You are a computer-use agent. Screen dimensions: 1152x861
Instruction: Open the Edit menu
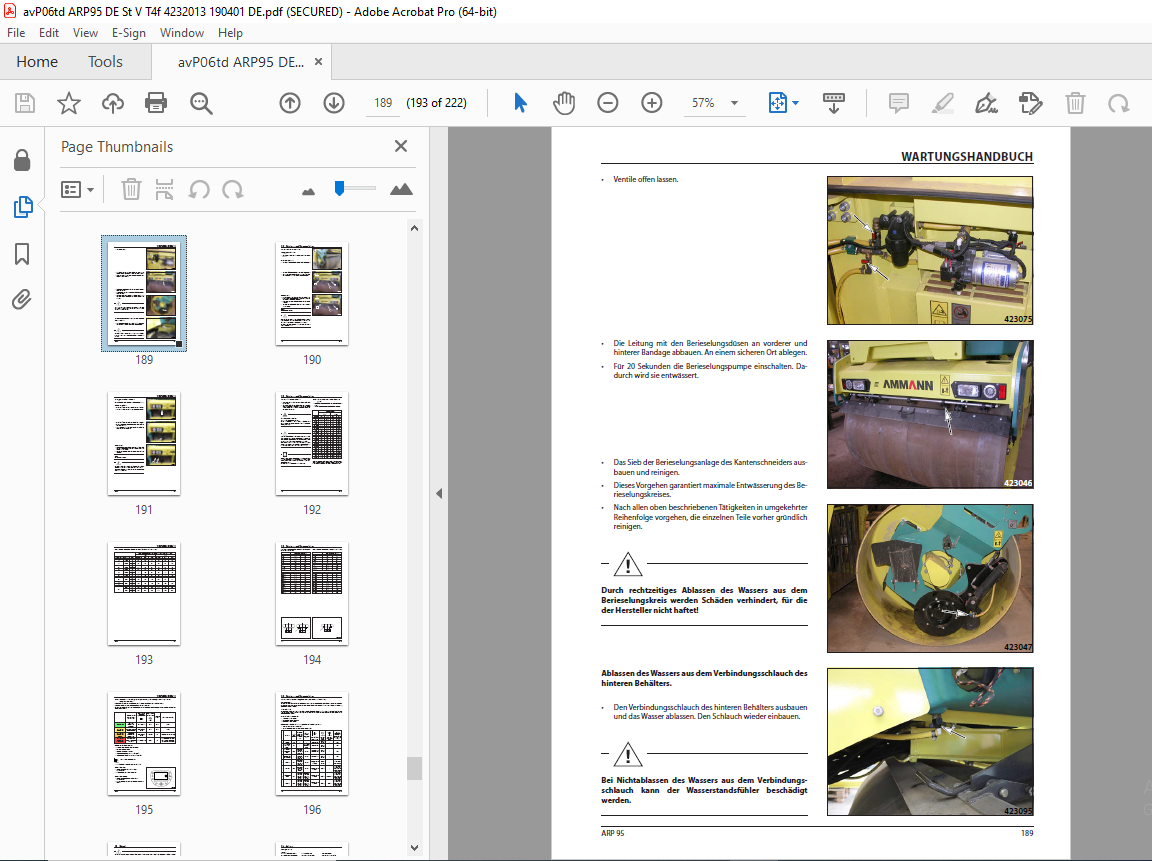tap(48, 33)
